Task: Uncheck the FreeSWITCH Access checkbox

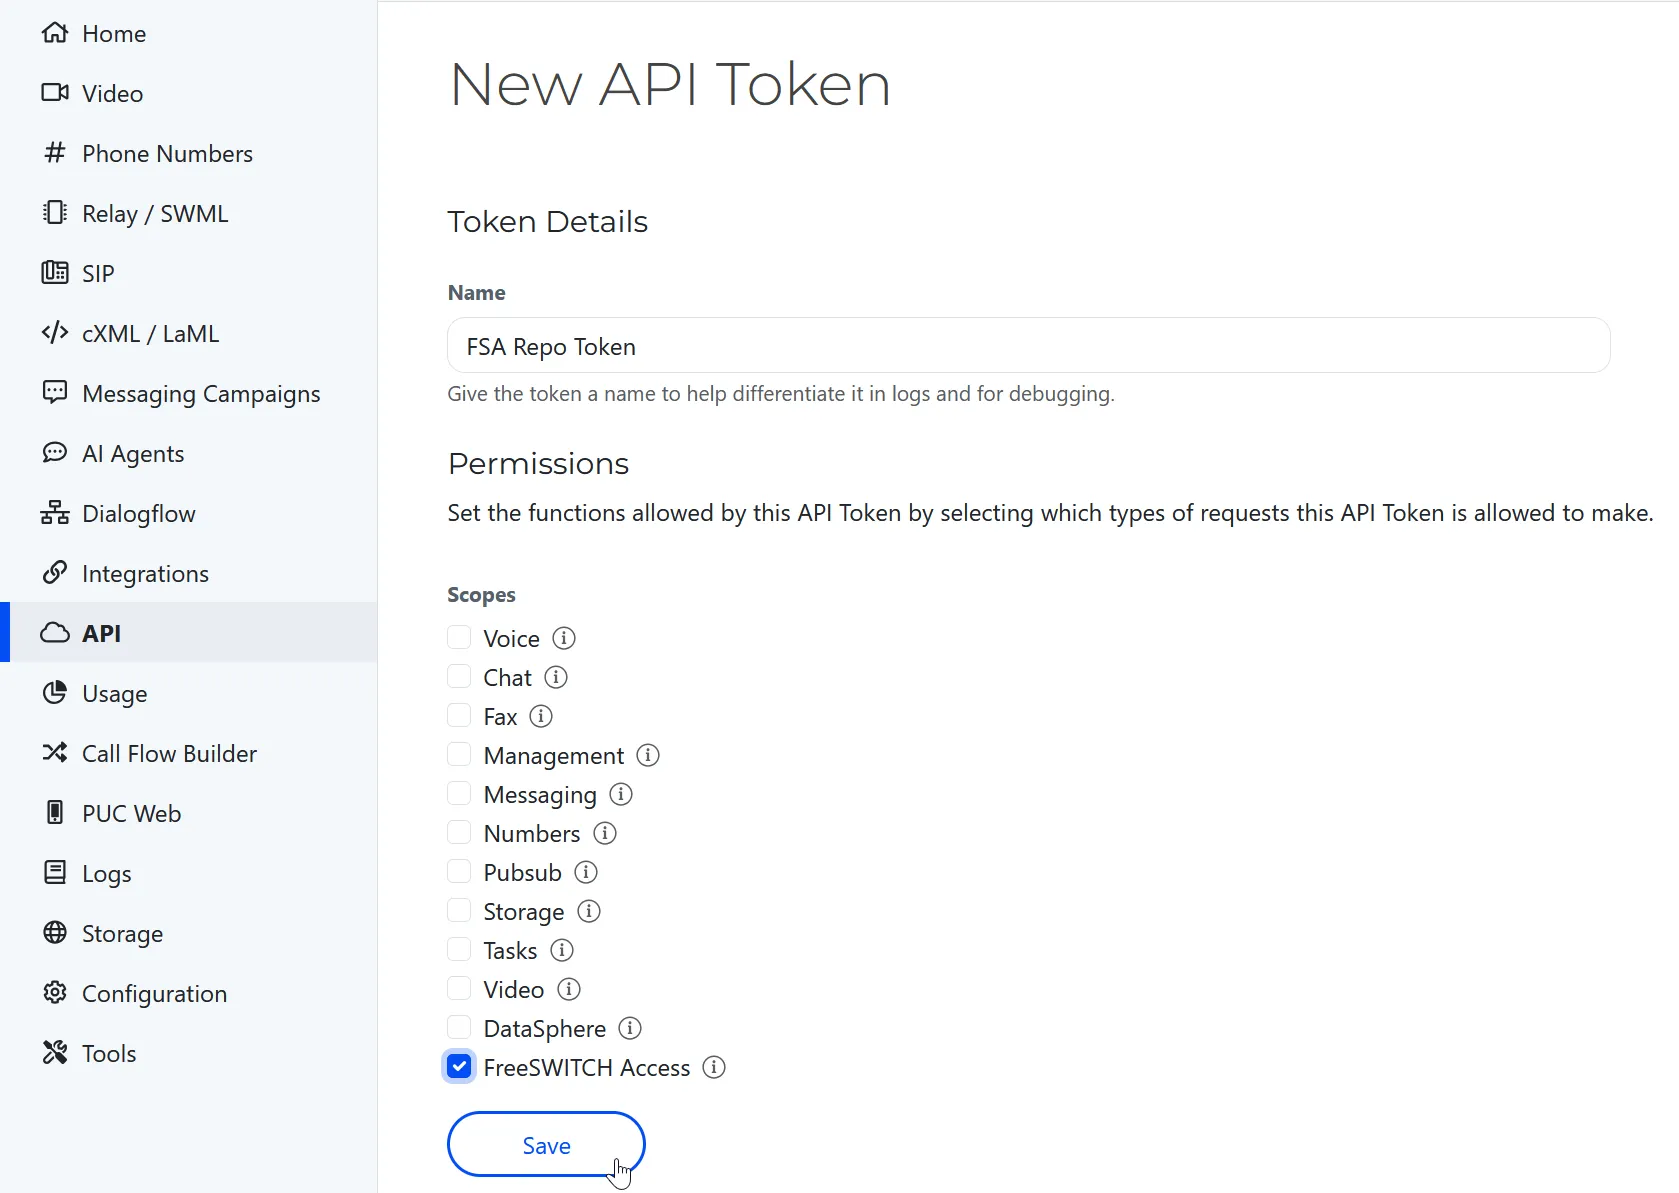Action: [x=459, y=1066]
